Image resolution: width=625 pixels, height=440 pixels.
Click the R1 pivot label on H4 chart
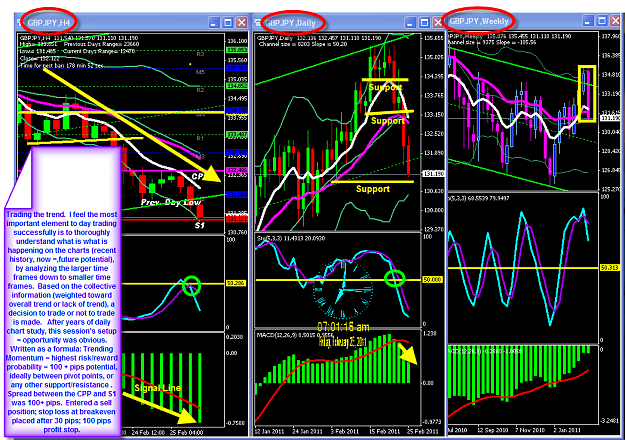click(x=200, y=138)
